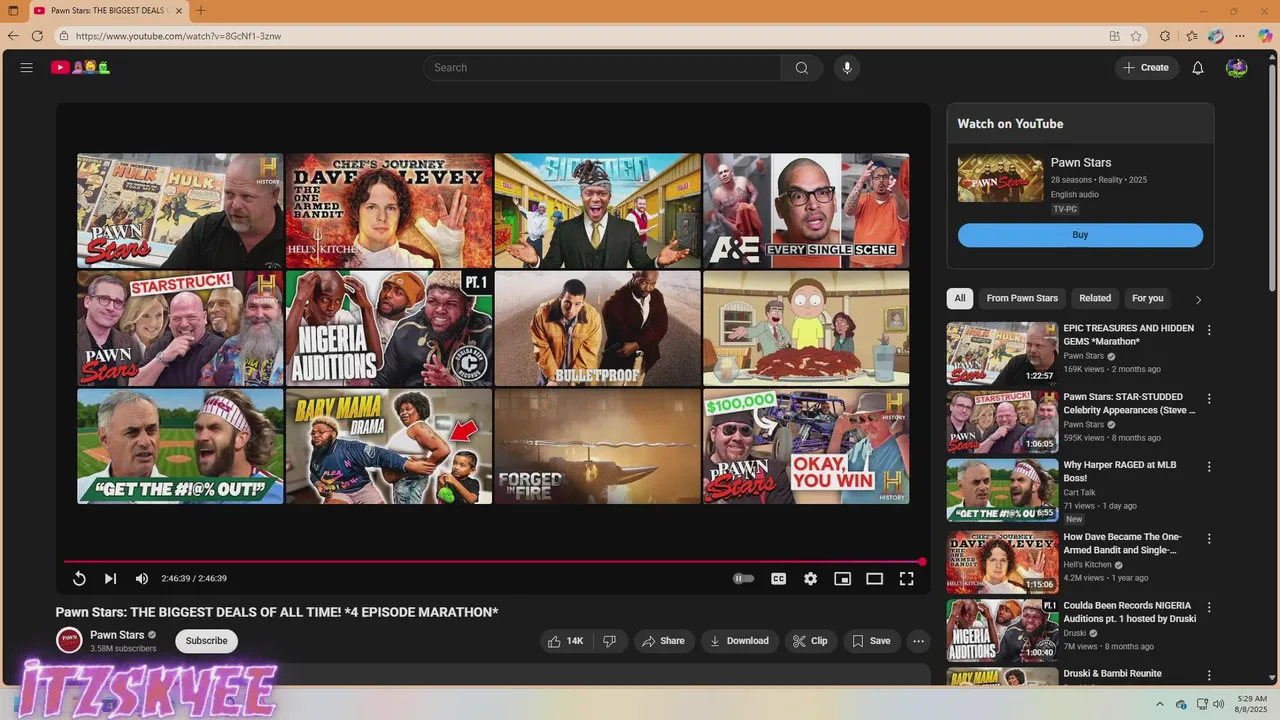
Task: Replay the video
Action: 79,578
